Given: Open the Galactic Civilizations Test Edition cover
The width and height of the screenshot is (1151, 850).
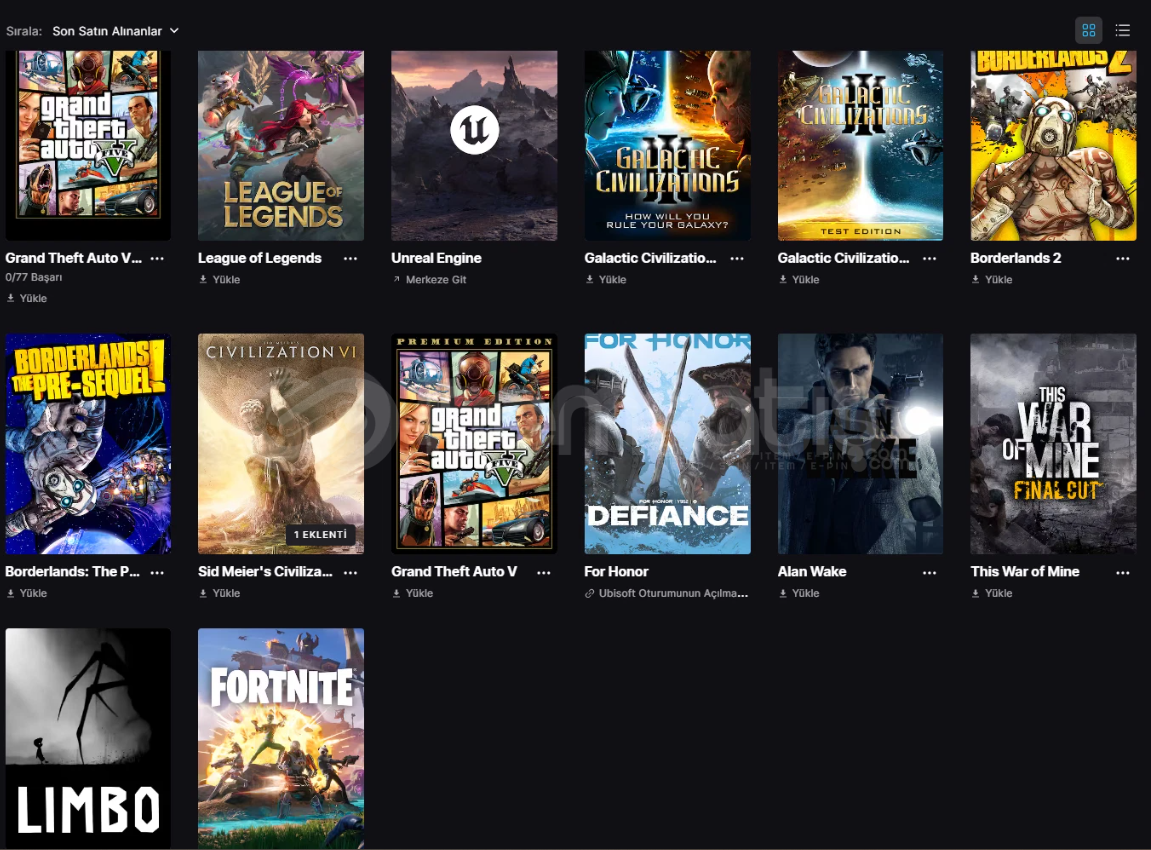Looking at the screenshot, I should tap(860, 145).
